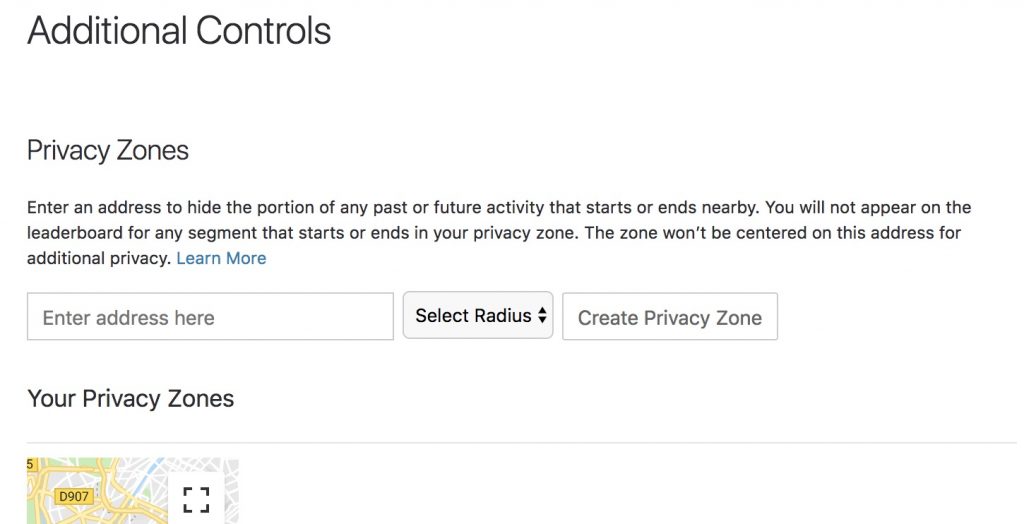This screenshot has height=524, width=1024.
Task: Click the Your Privacy Zones heading
Action: (131, 399)
